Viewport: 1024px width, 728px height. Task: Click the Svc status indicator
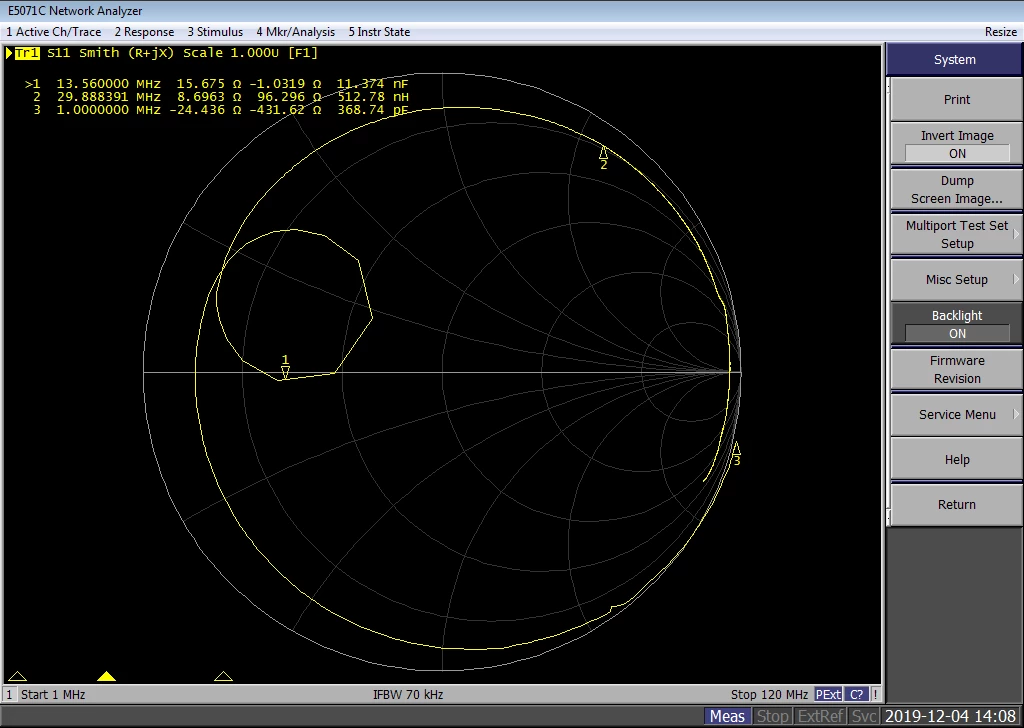coord(863,716)
